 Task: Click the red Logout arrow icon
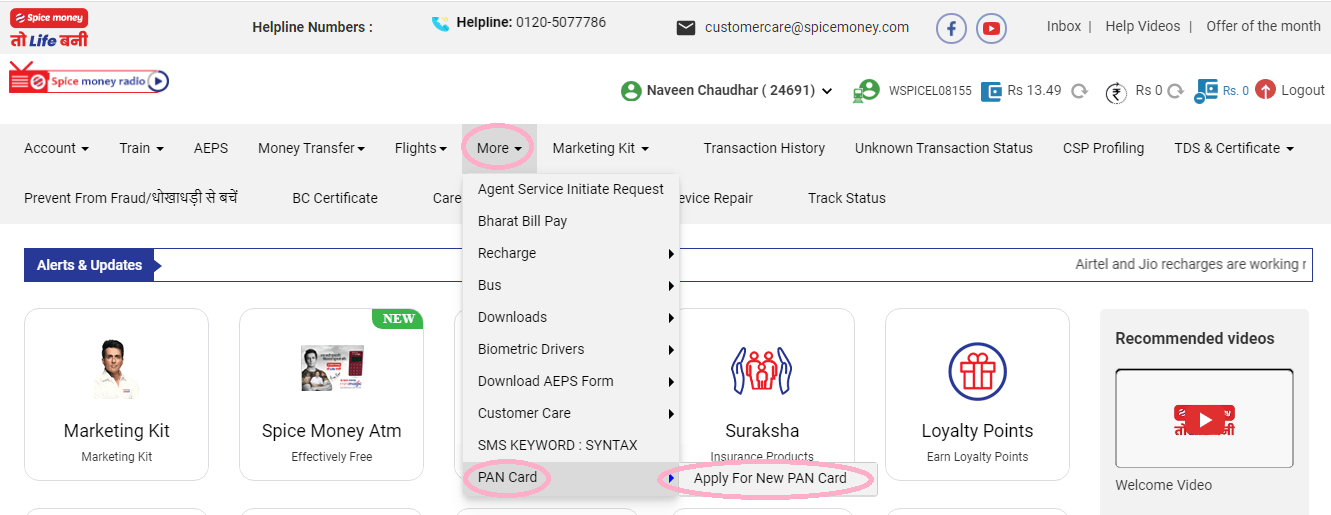click(1265, 90)
